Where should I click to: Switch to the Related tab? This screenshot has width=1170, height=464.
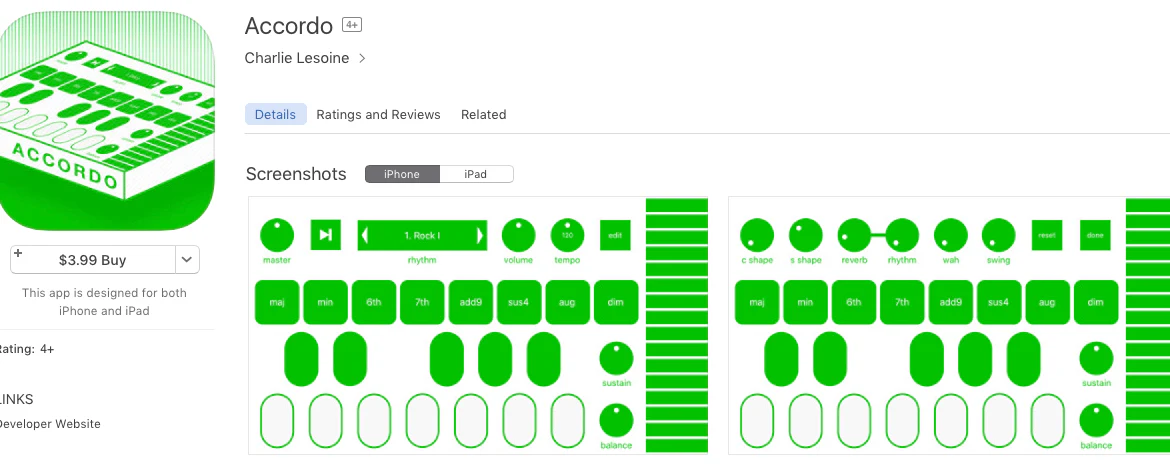click(484, 115)
